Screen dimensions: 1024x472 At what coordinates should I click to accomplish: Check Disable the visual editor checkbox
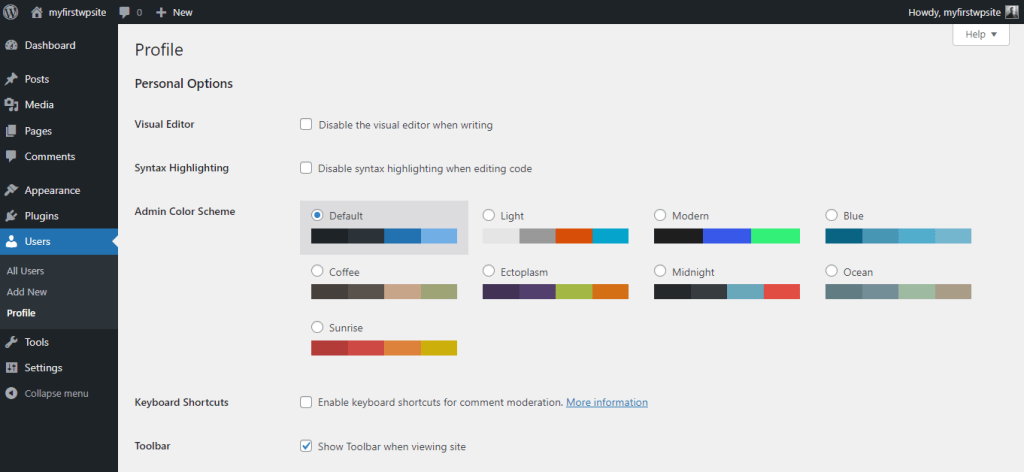306,124
